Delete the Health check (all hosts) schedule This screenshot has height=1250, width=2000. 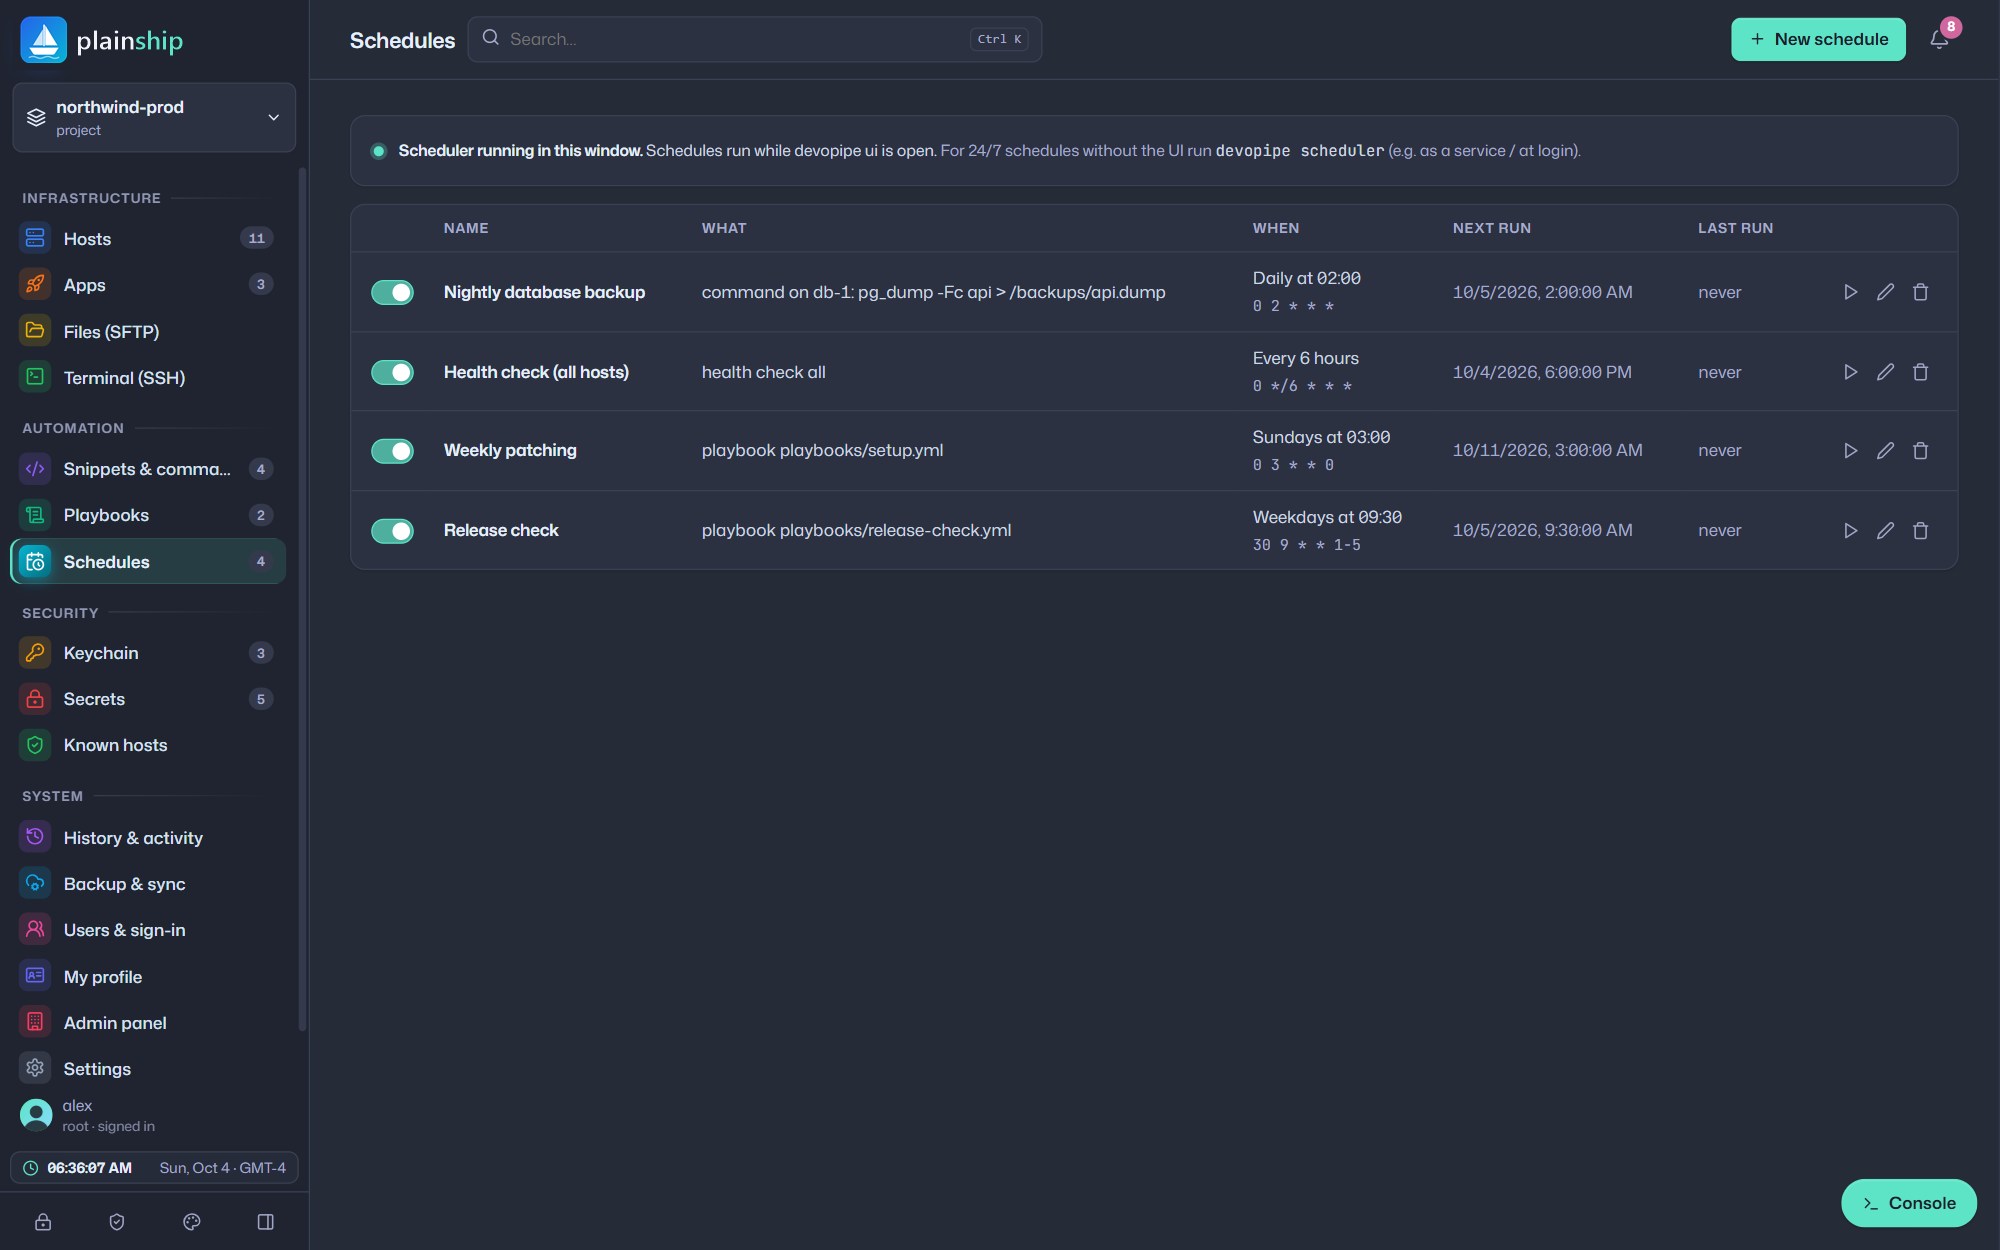pyautogui.click(x=1920, y=372)
